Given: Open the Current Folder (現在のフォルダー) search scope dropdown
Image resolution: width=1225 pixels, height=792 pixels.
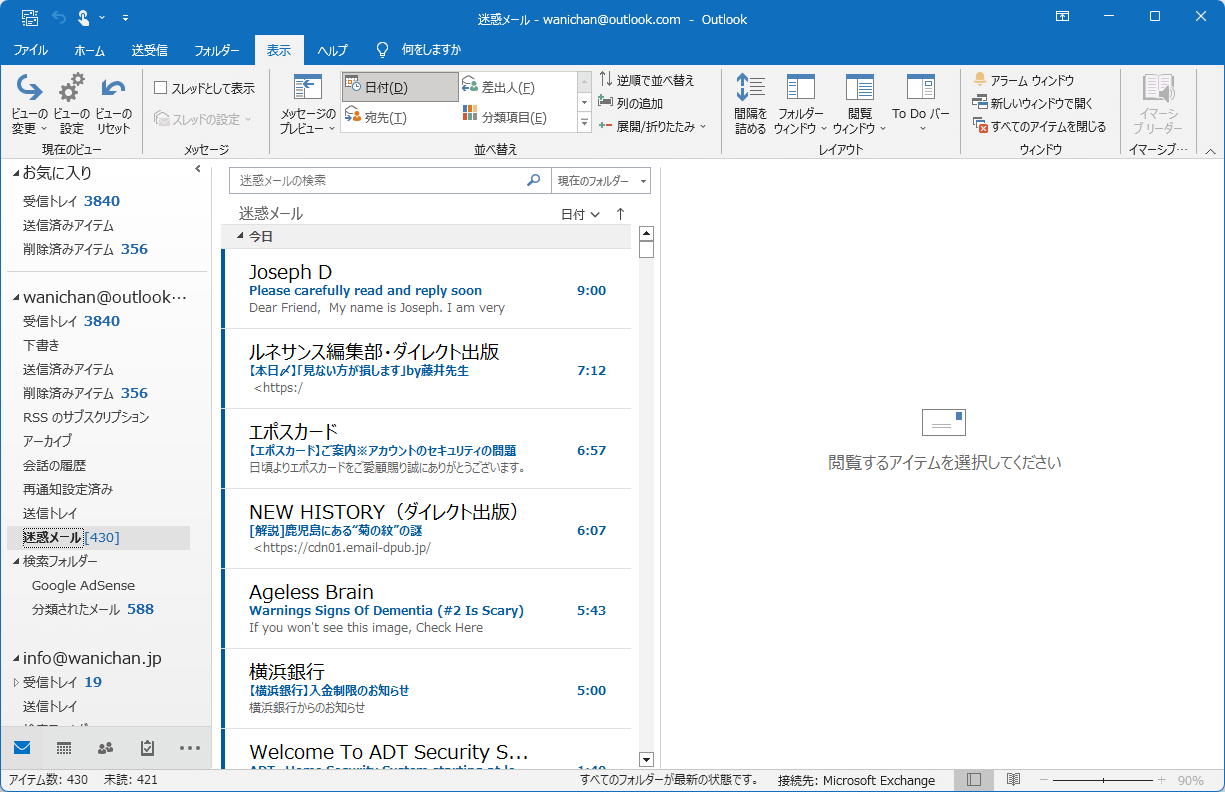Looking at the screenshot, I should coord(601,181).
